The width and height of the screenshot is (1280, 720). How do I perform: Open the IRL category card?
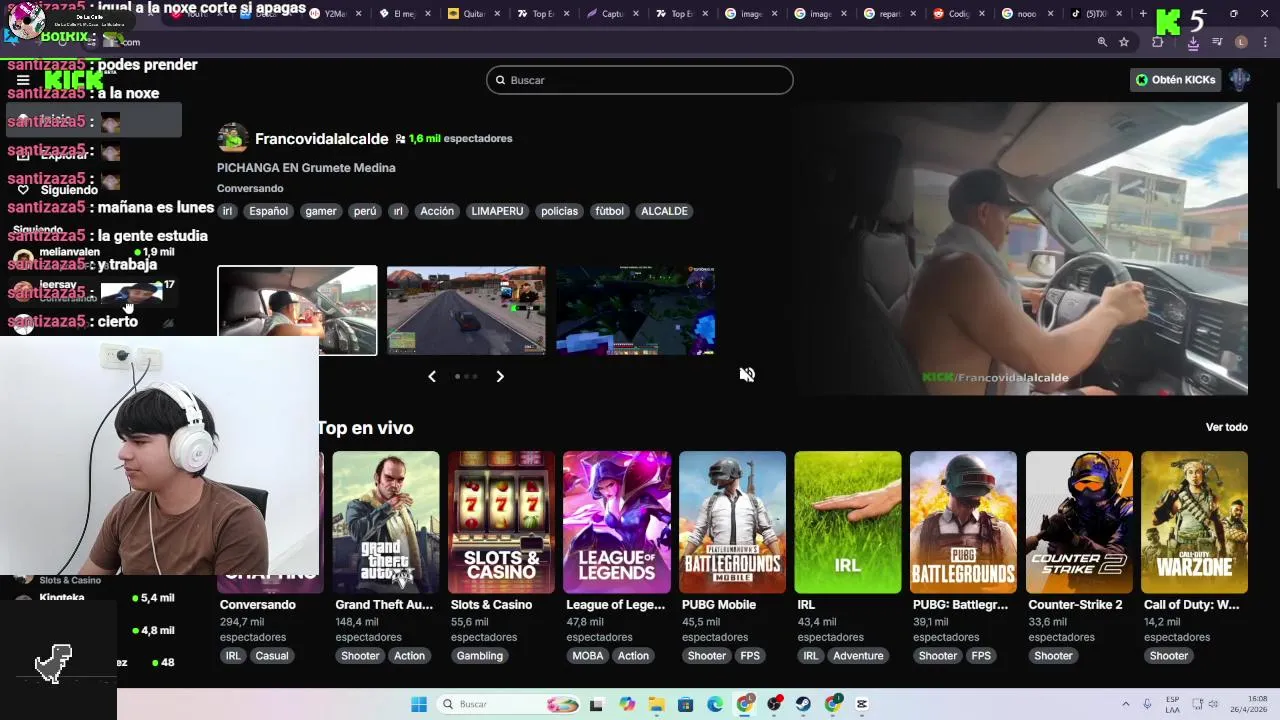(x=848, y=522)
